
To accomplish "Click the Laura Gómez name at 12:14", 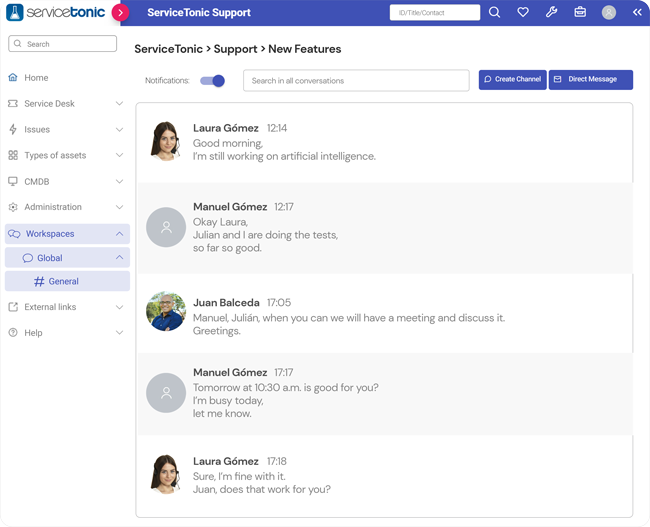I will [226, 128].
